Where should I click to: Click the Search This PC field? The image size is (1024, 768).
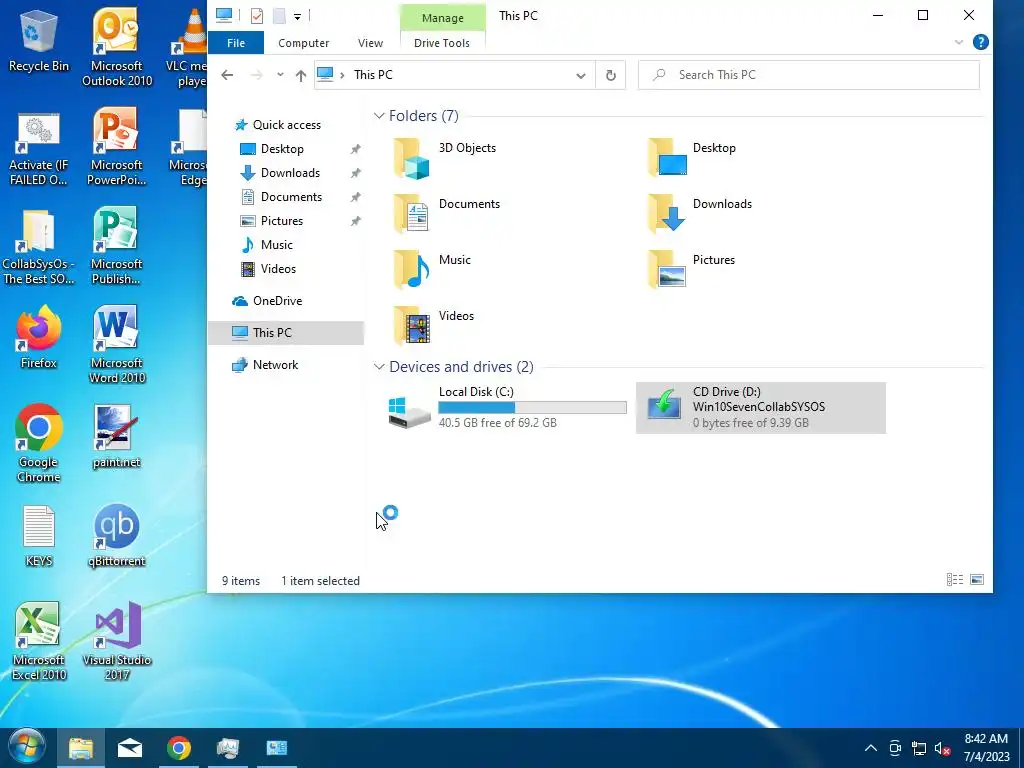[808, 75]
